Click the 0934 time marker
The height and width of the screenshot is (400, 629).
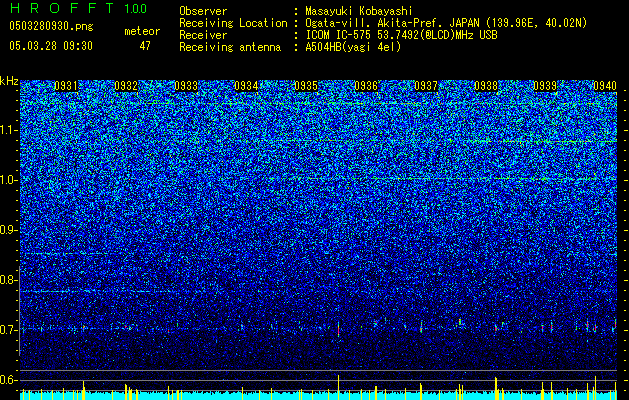click(246, 86)
